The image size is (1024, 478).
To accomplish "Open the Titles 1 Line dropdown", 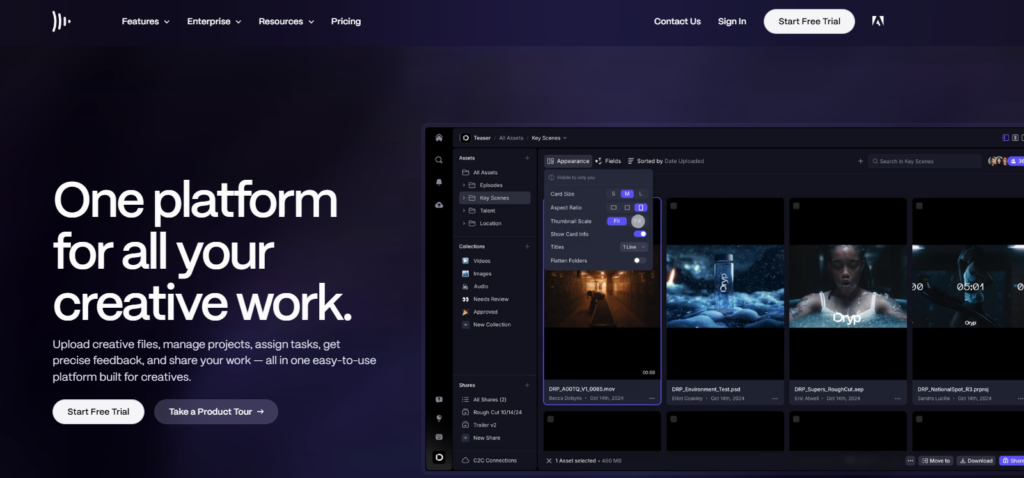I will [x=633, y=247].
